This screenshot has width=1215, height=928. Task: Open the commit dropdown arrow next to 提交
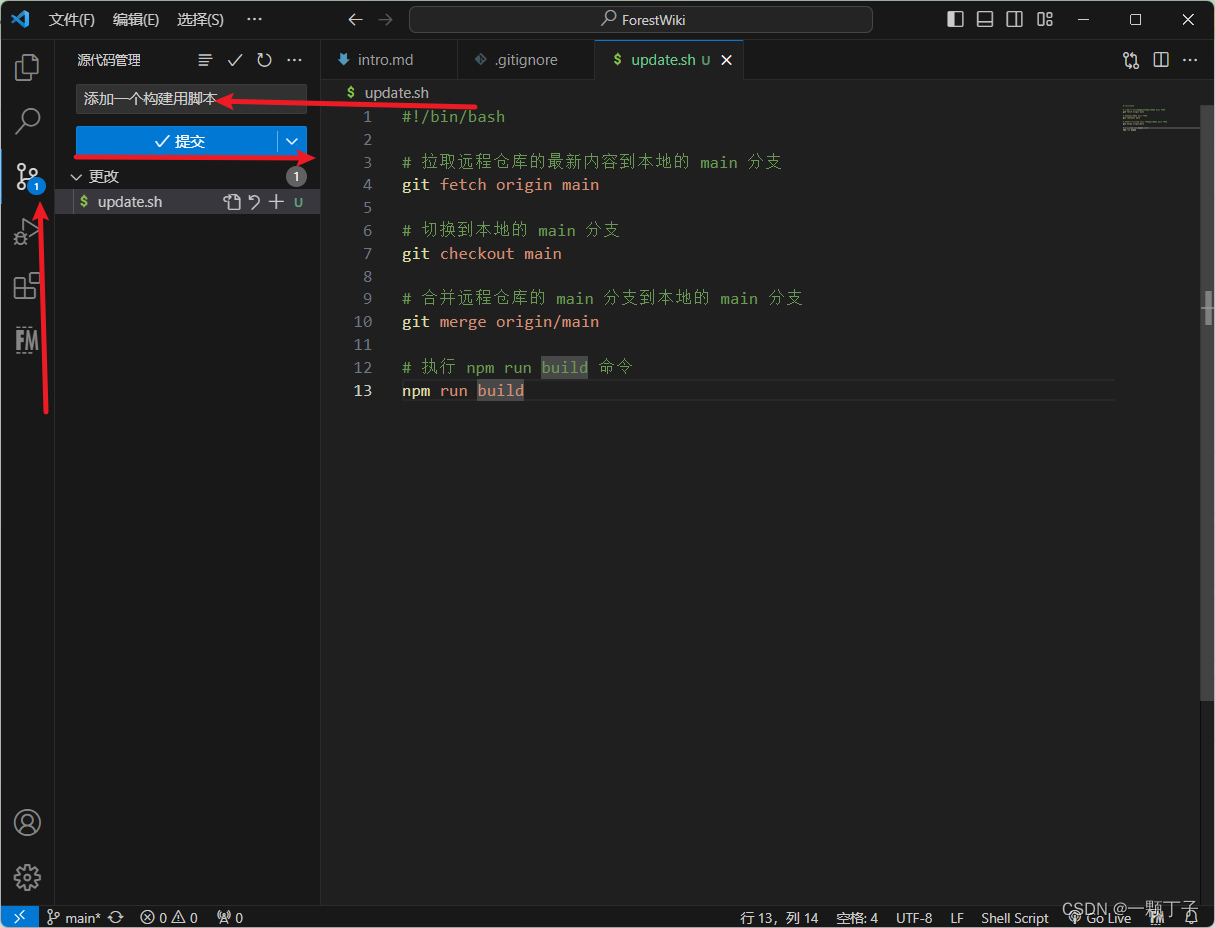pos(292,141)
